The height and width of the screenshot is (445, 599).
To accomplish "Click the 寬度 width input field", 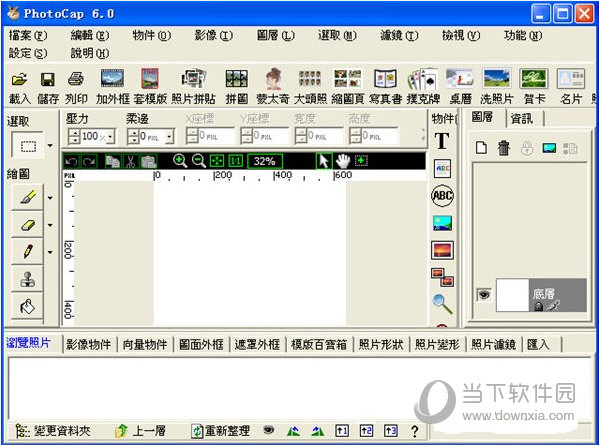I will [x=320, y=136].
